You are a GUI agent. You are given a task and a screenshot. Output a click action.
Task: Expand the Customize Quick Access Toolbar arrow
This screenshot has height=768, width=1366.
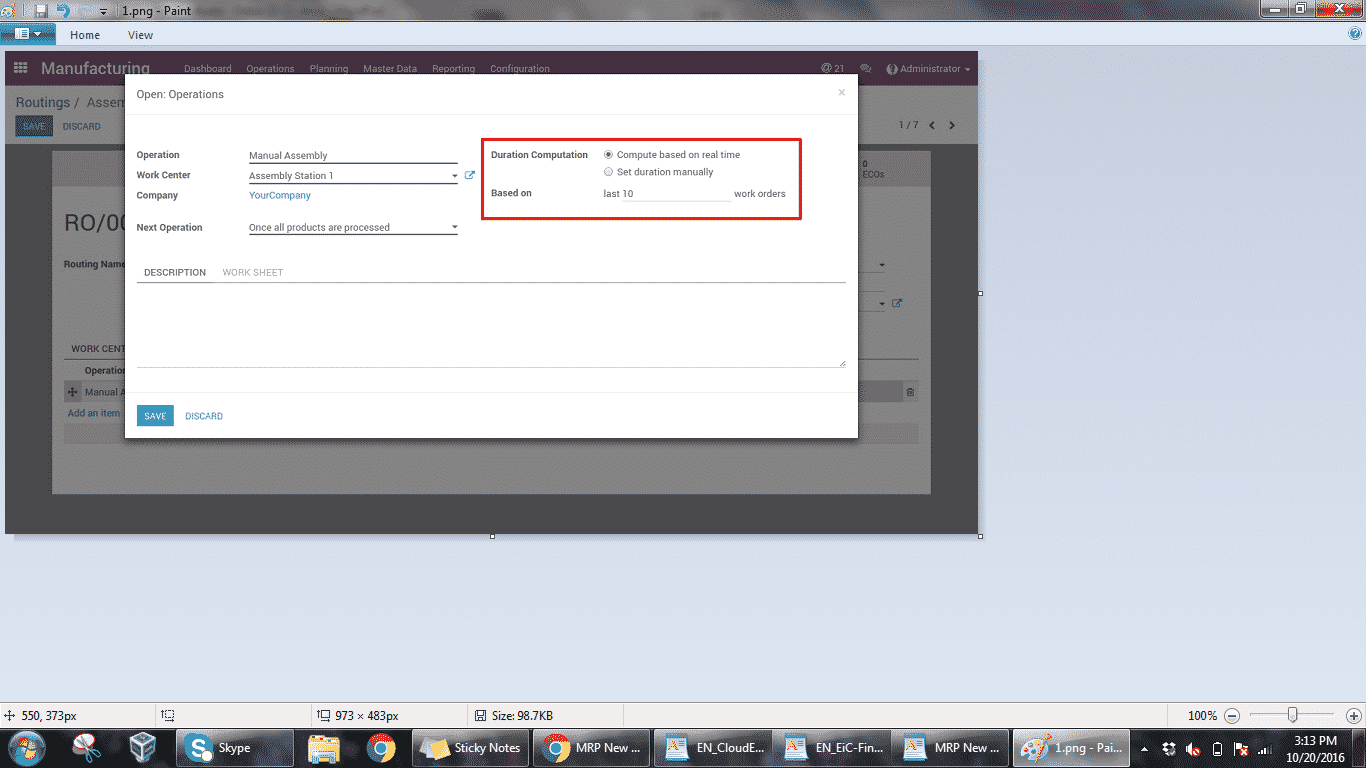coord(103,11)
